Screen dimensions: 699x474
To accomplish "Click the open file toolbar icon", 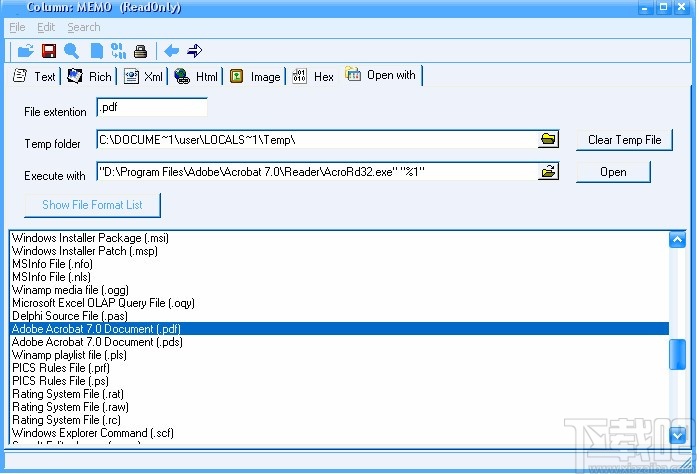I will (x=26, y=51).
